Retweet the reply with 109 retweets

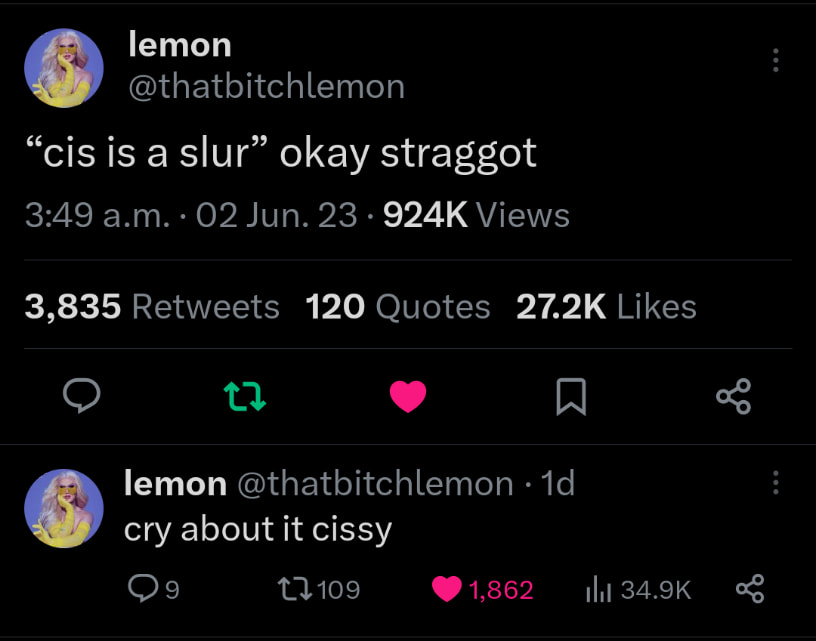[x=318, y=589]
